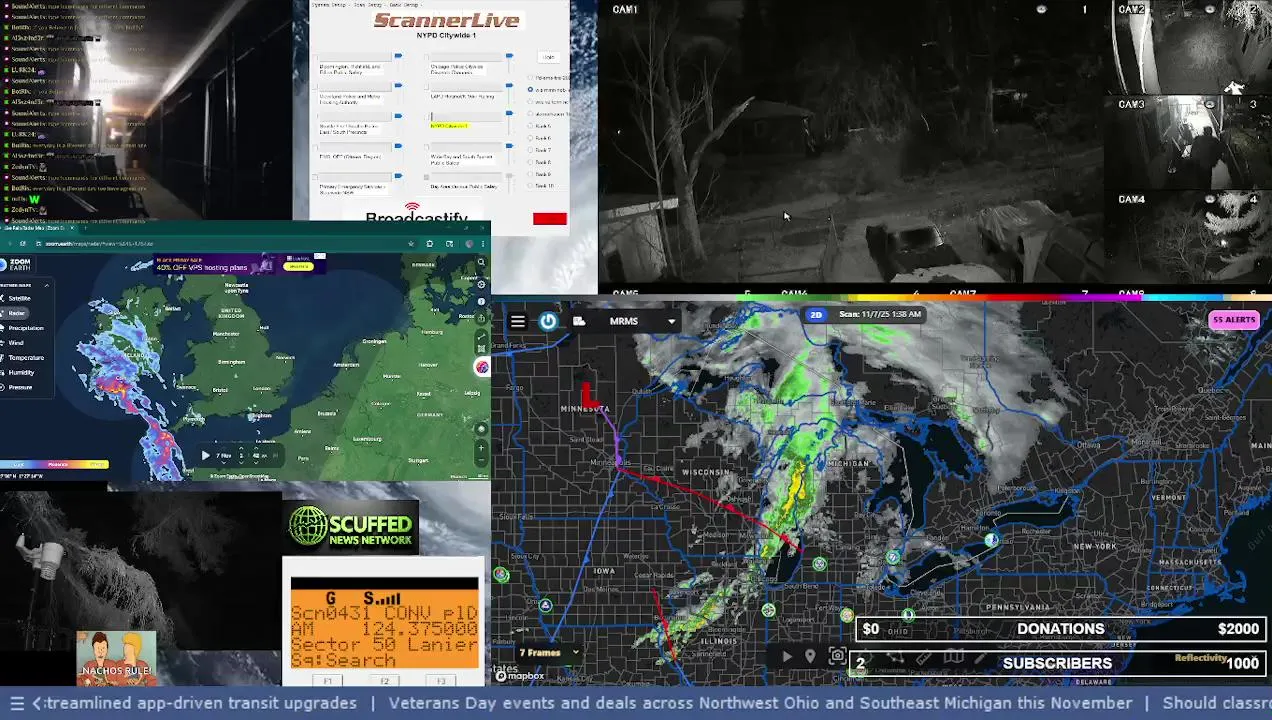
Task: Select the Radar layer in Zoom Earth
Action: (15, 313)
